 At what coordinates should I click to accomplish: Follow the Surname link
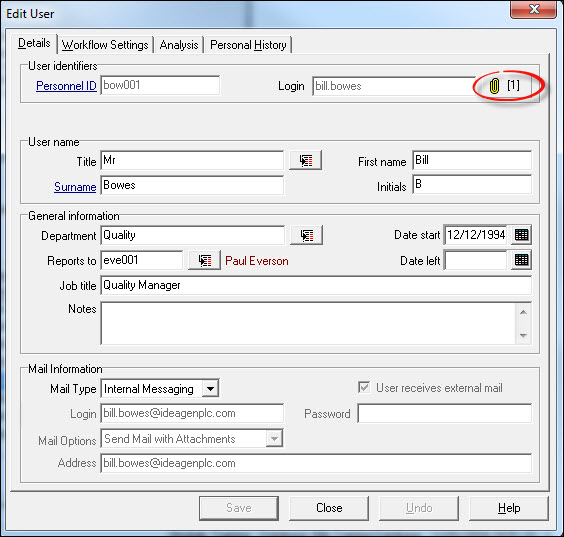pyautogui.click(x=75, y=187)
